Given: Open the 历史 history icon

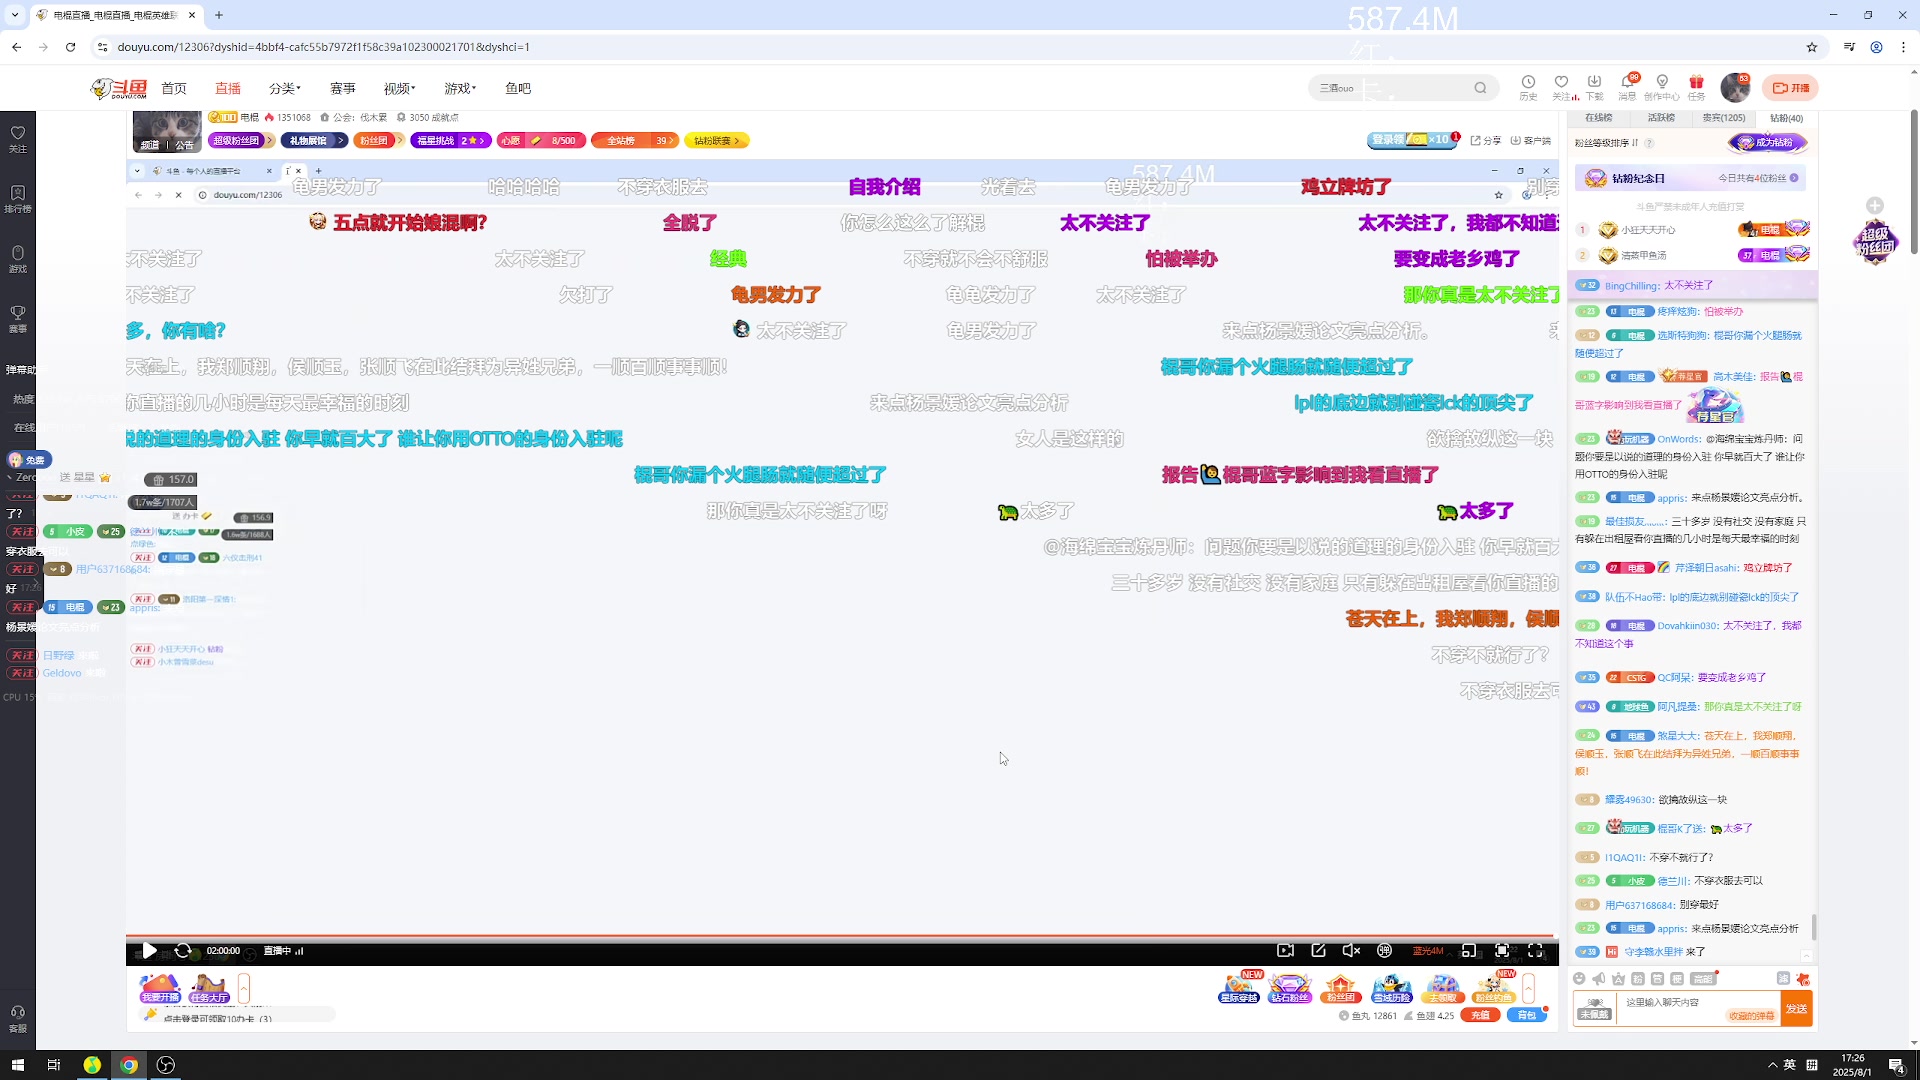Looking at the screenshot, I should (x=1528, y=87).
